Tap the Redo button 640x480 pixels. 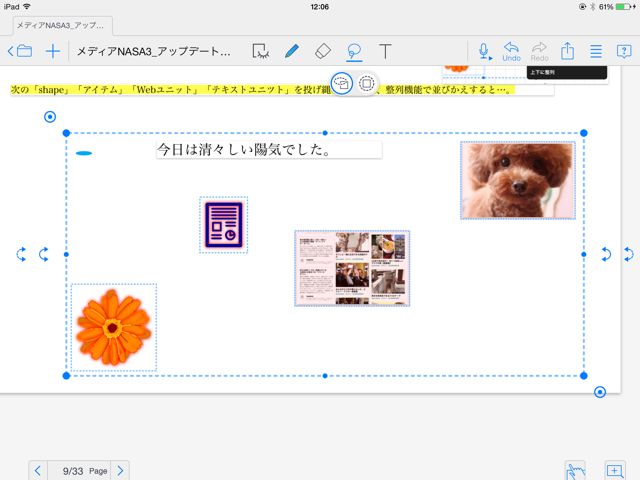[x=540, y=51]
